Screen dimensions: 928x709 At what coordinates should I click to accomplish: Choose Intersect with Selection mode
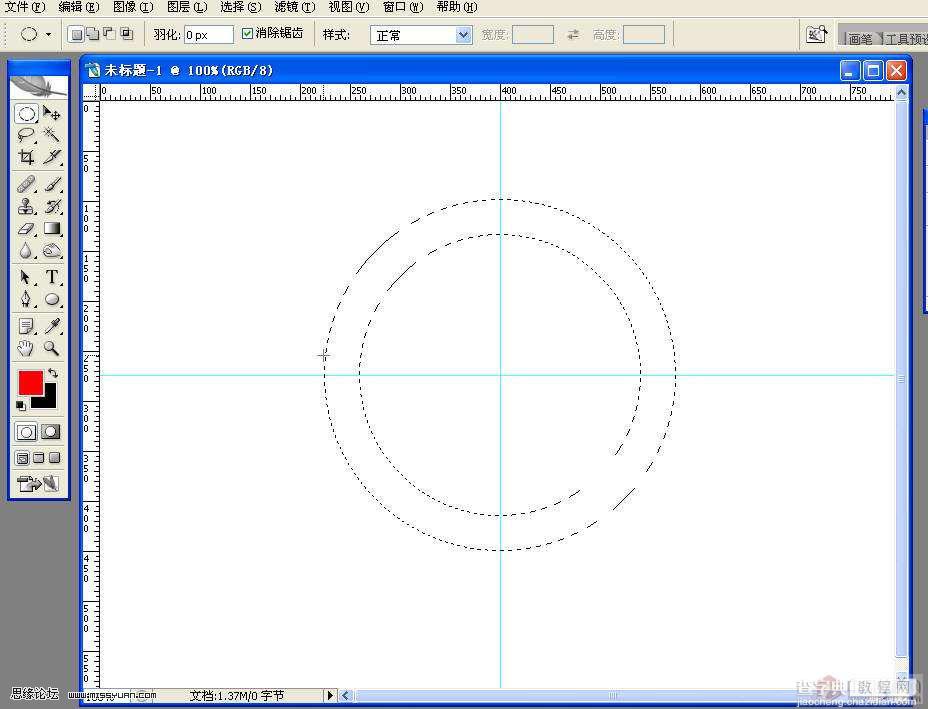(127, 34)
